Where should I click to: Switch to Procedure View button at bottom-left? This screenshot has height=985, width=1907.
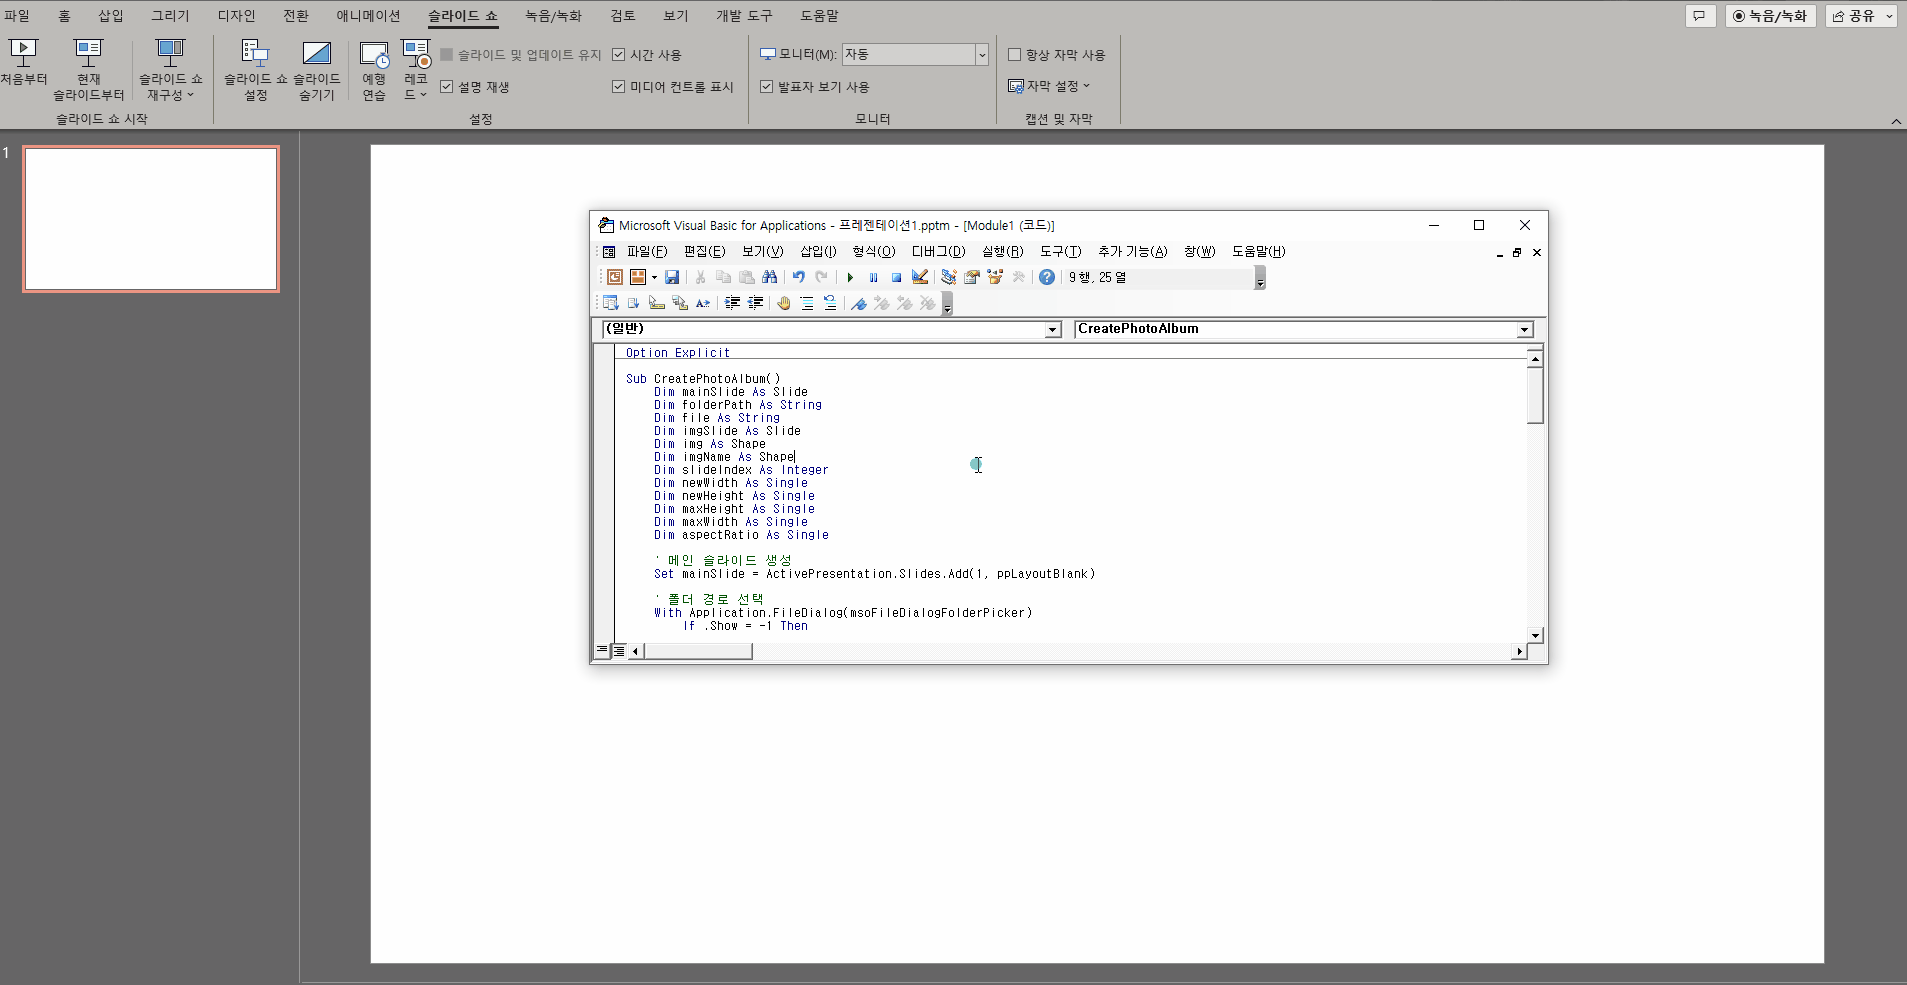click(x=602, y=651)
